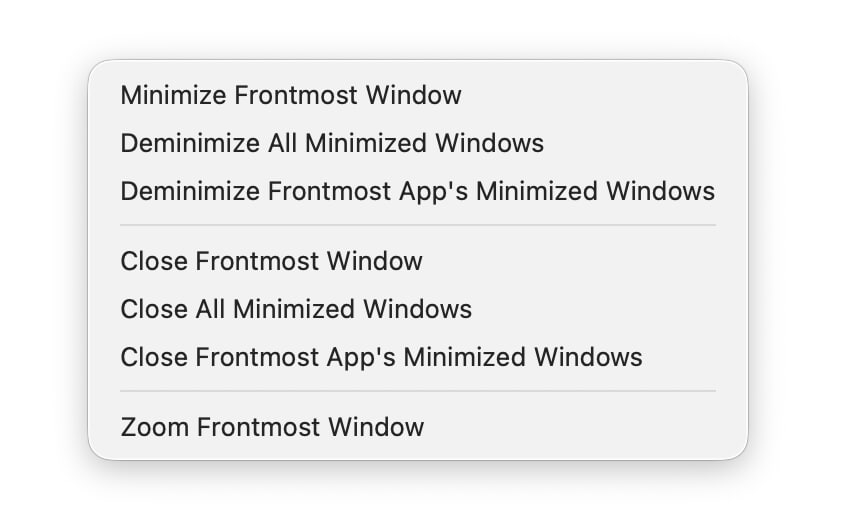Viewport: 844px width, 513px height.
Task: Click Close Frontmost Window entry
Action: (x=271, y=261)
